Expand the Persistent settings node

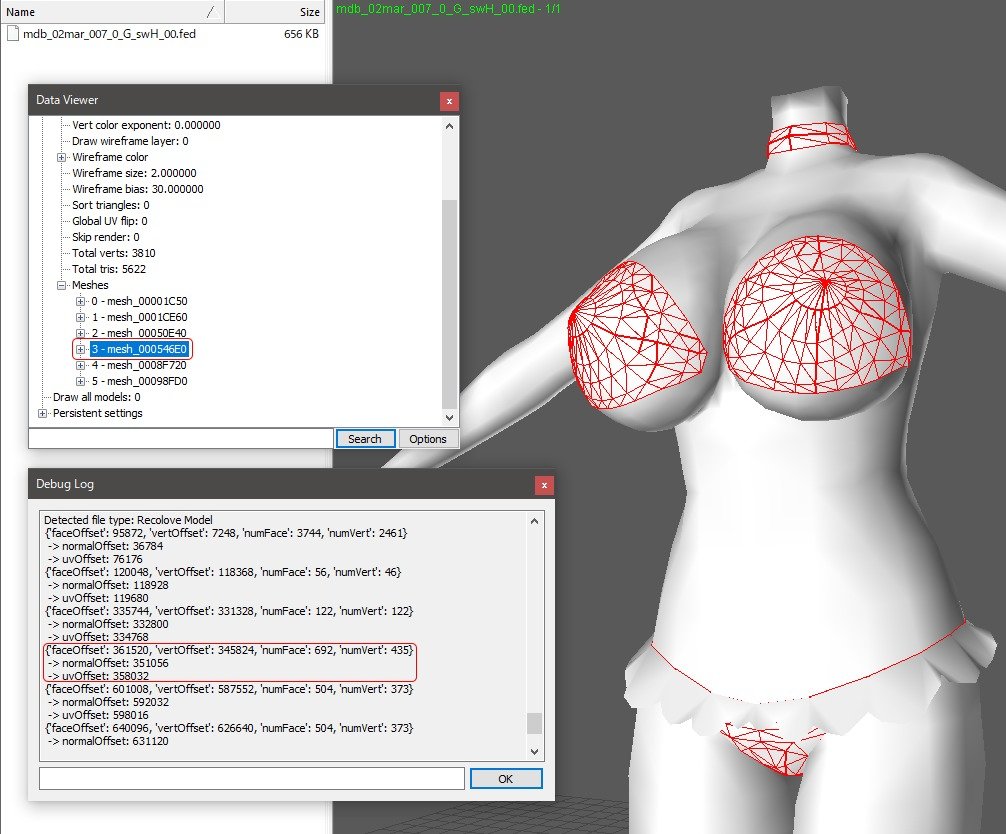(x=42, y=413)
